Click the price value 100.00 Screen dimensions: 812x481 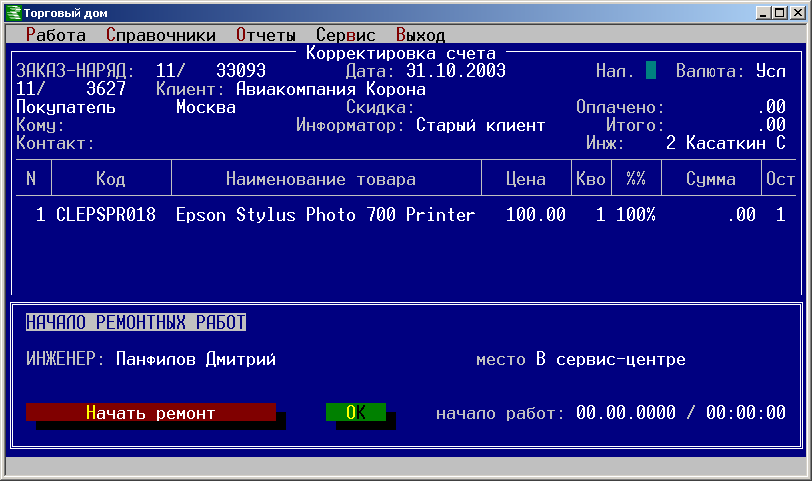[x=535, y=214]
